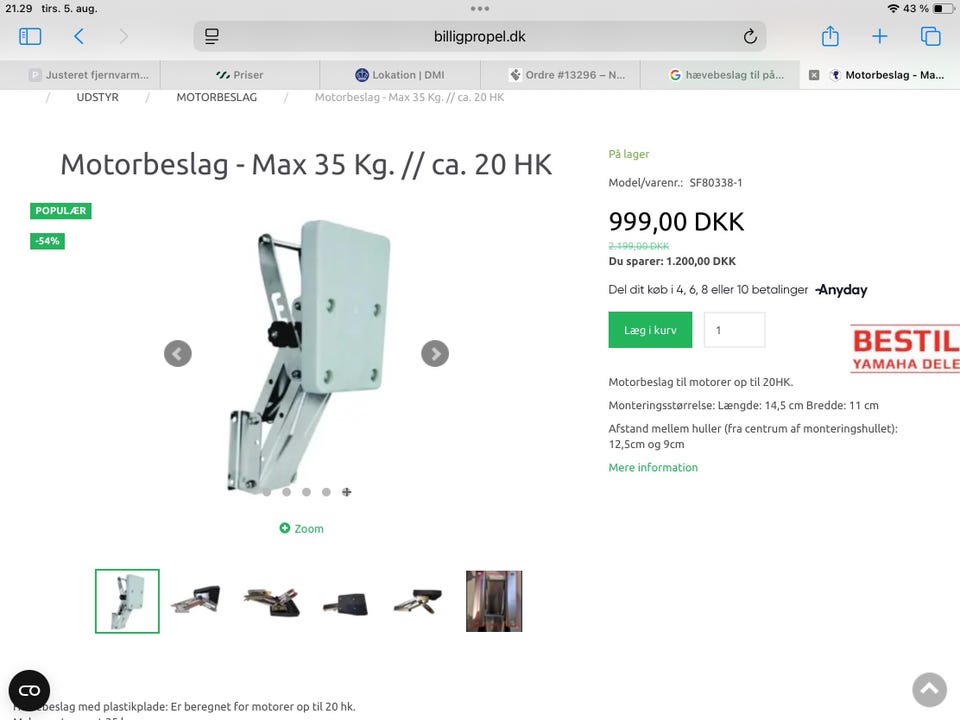Show the tab overview icon
960x720 pixels.
931,36
